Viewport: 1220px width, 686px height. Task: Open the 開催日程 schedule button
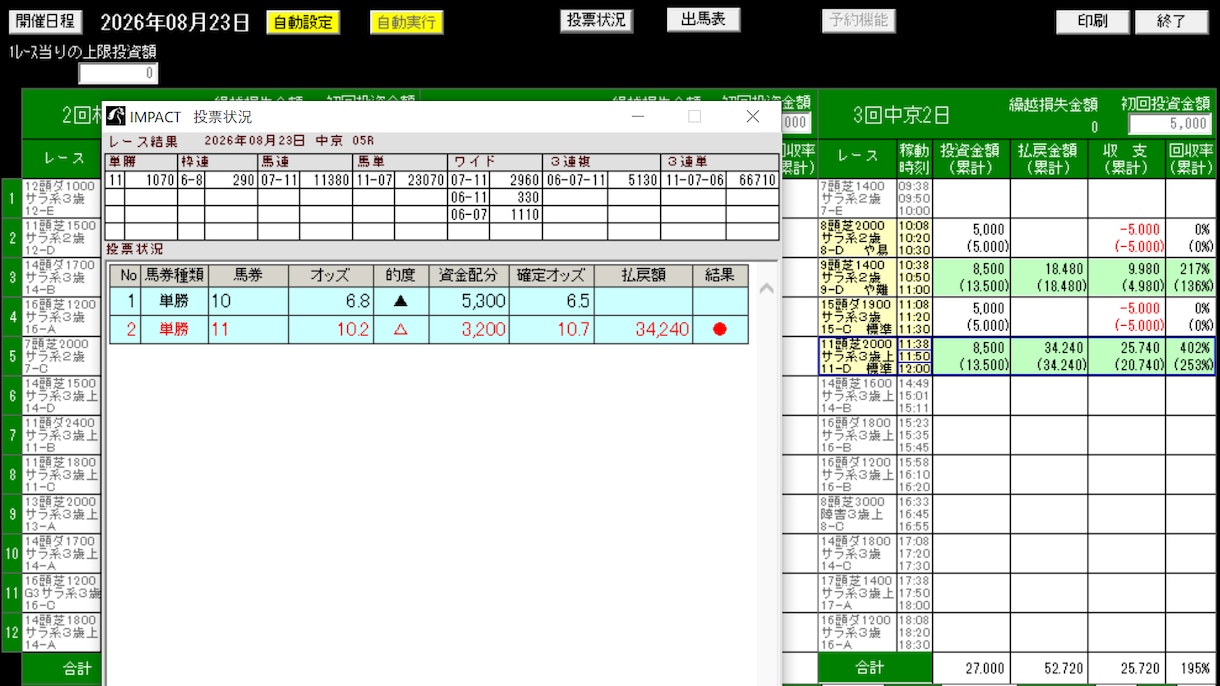(x=46, y=22)
